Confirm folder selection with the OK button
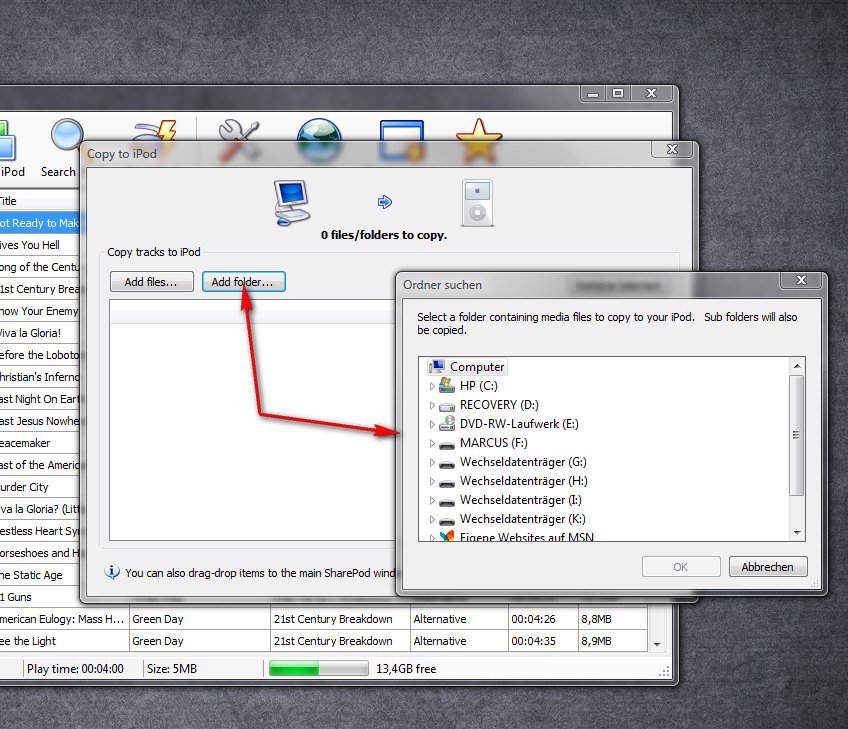 coord(681,567)
